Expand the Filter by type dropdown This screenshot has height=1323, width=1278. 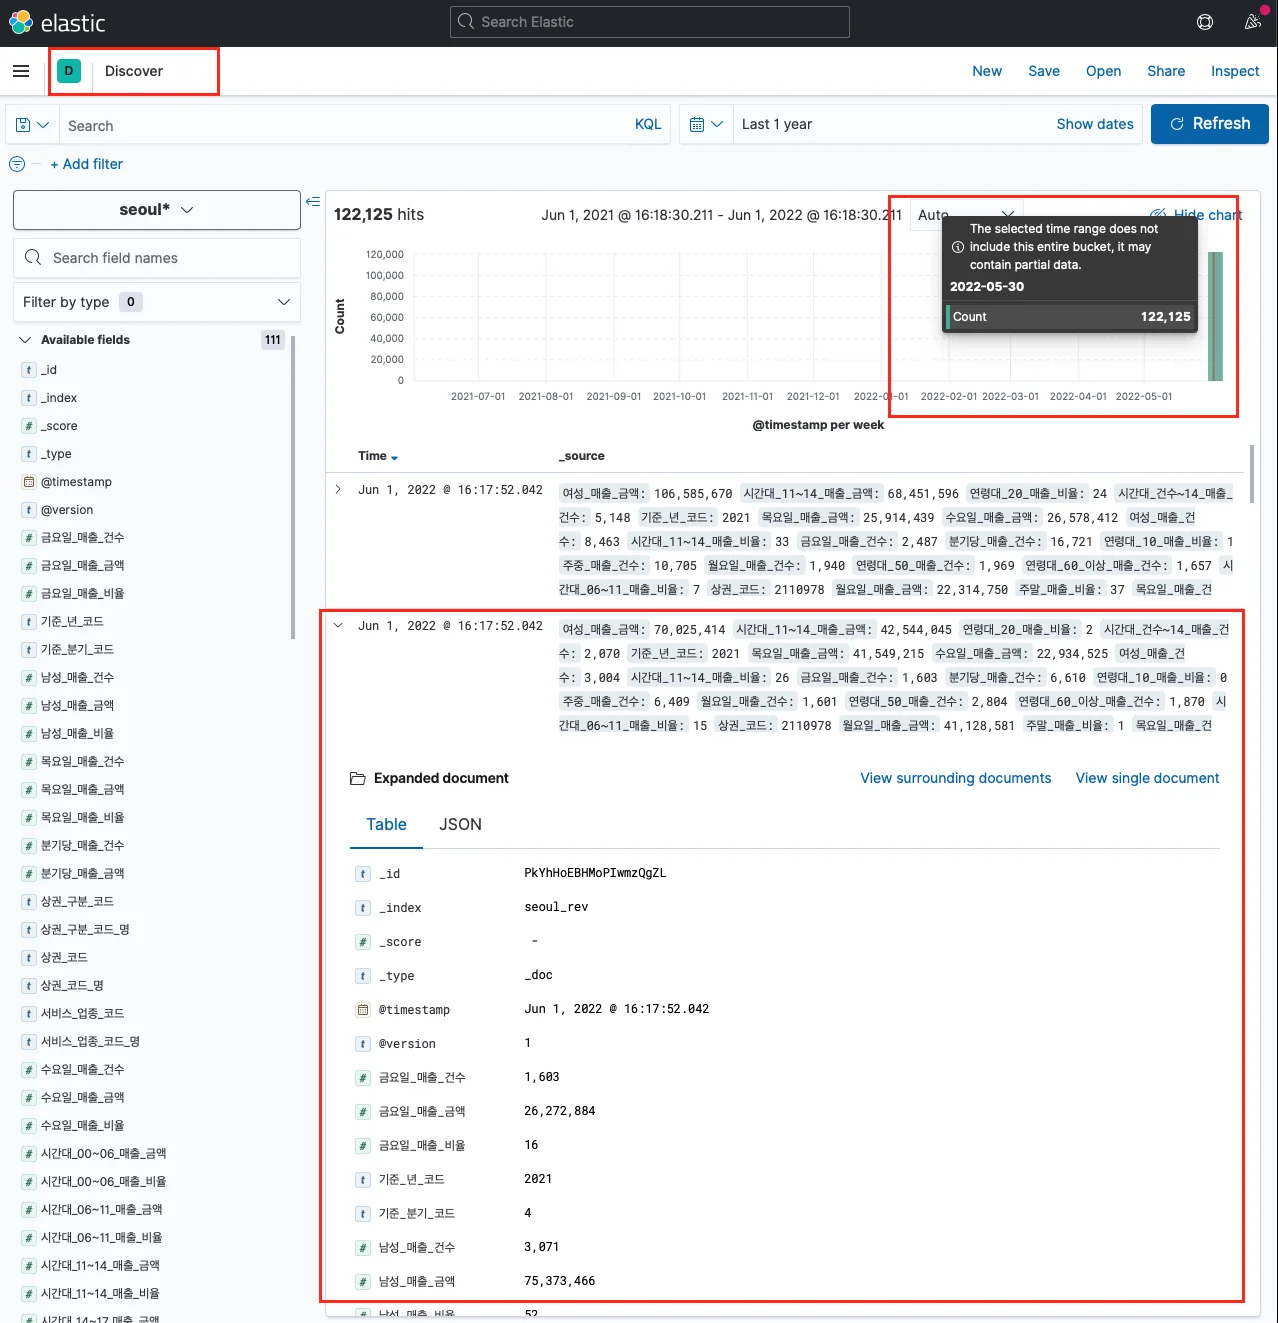pos(157,302)
